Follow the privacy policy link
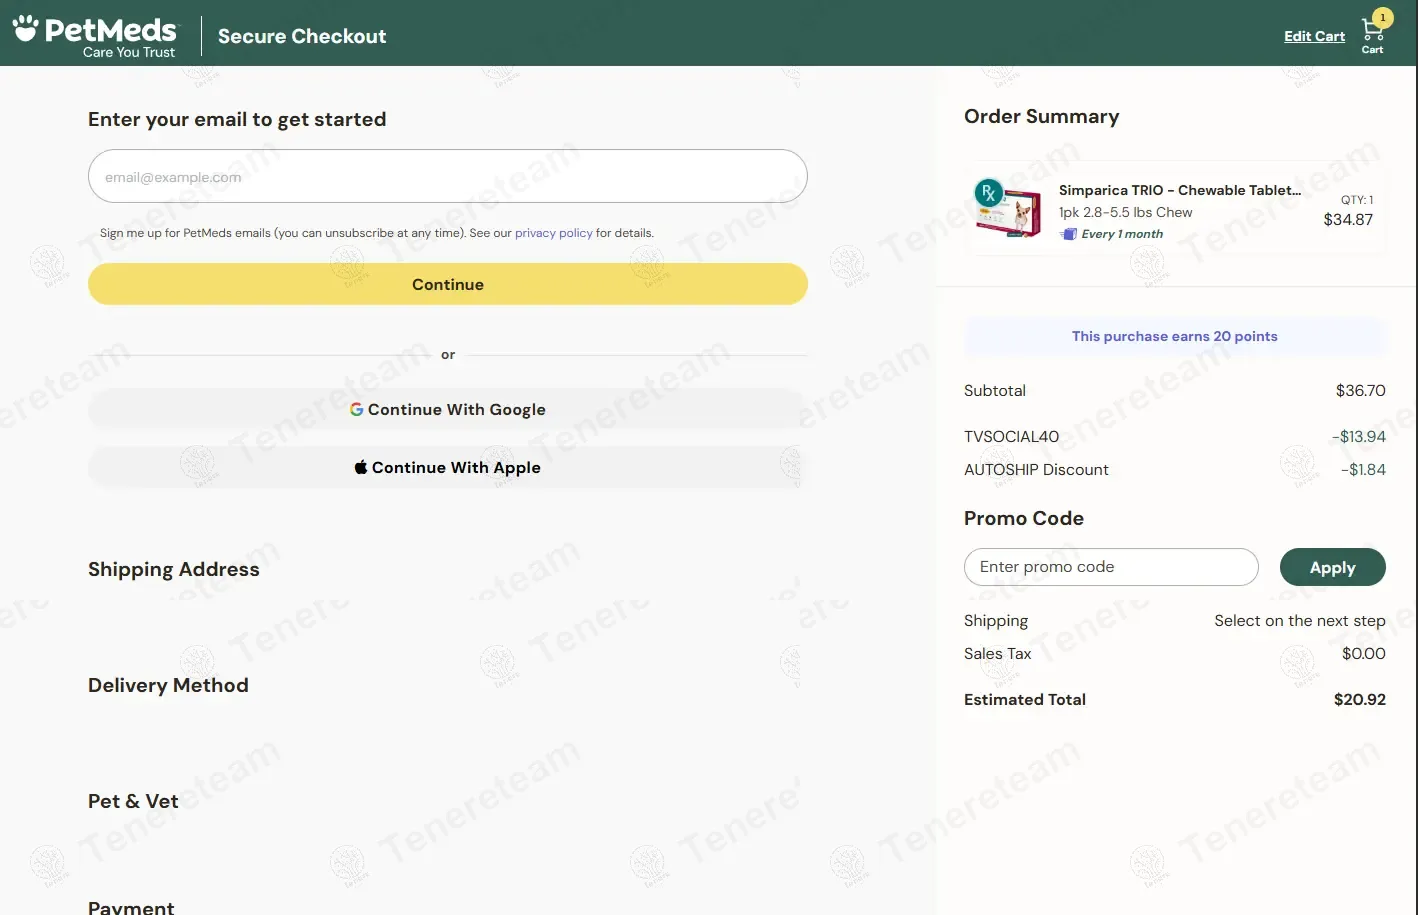This screenshot has height=915, width=1418. [x=553, y=233]
